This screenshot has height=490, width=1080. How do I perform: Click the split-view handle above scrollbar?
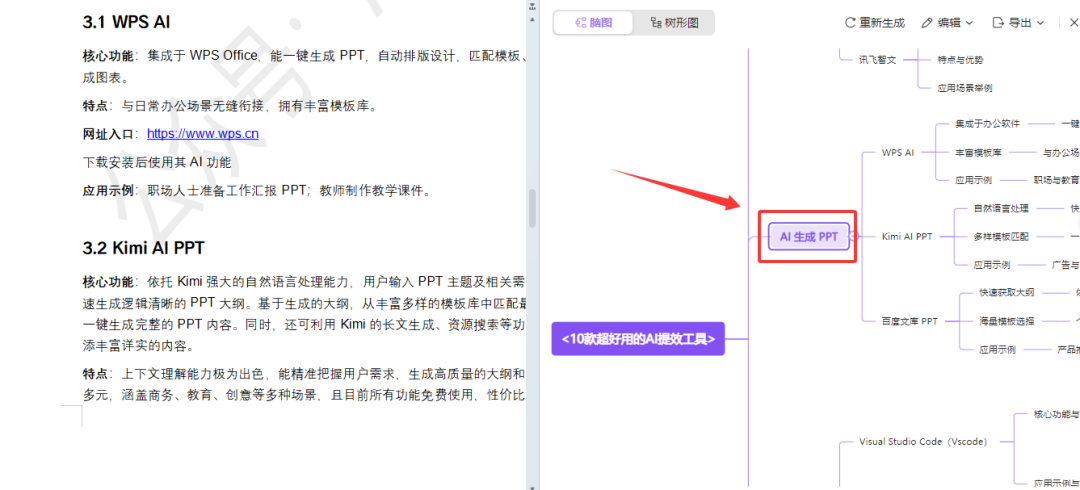pyautogui.click(x=532, y=6)
